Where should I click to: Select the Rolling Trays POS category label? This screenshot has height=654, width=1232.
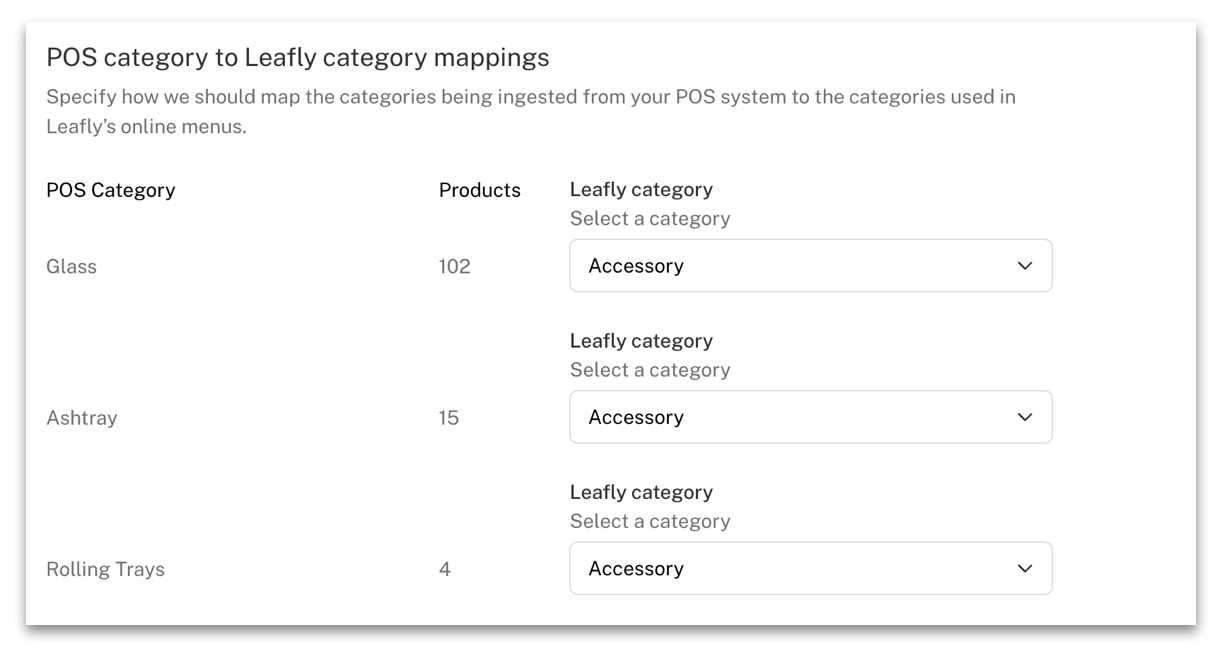click(104, 569)
